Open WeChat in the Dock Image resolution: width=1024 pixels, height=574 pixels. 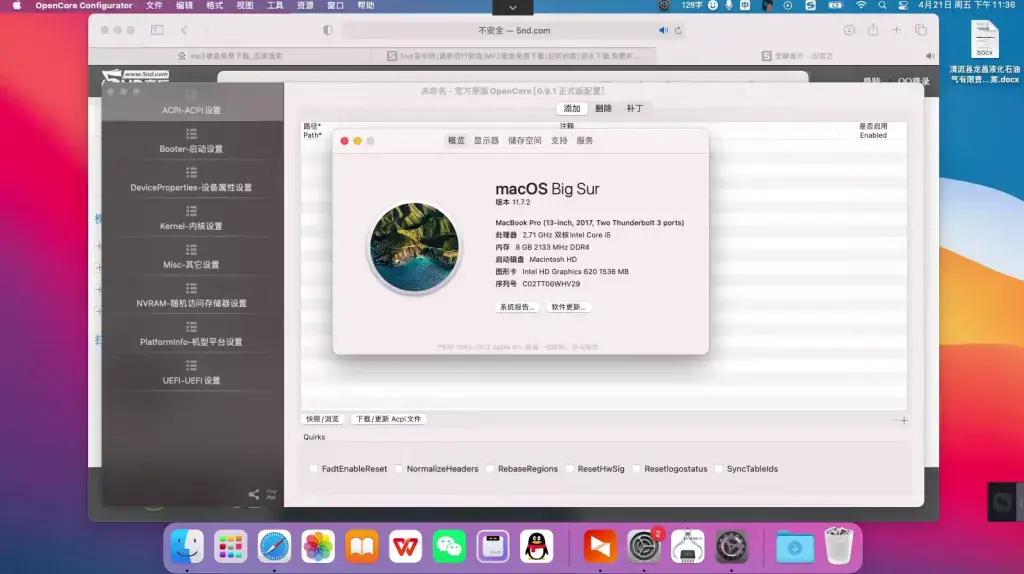pyautogui.click(x=449, y=546)
